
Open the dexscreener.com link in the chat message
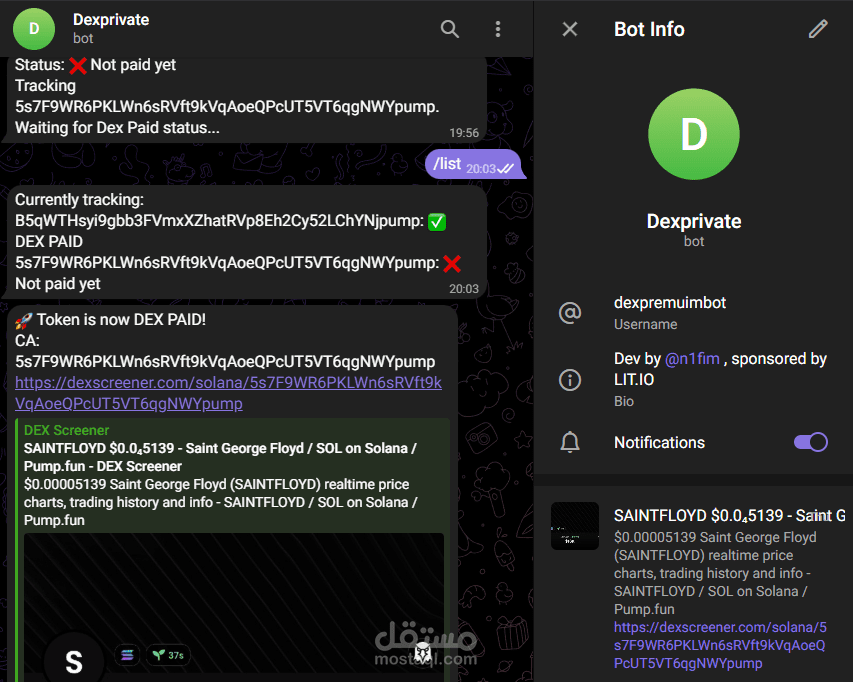(x=228, y=393)
